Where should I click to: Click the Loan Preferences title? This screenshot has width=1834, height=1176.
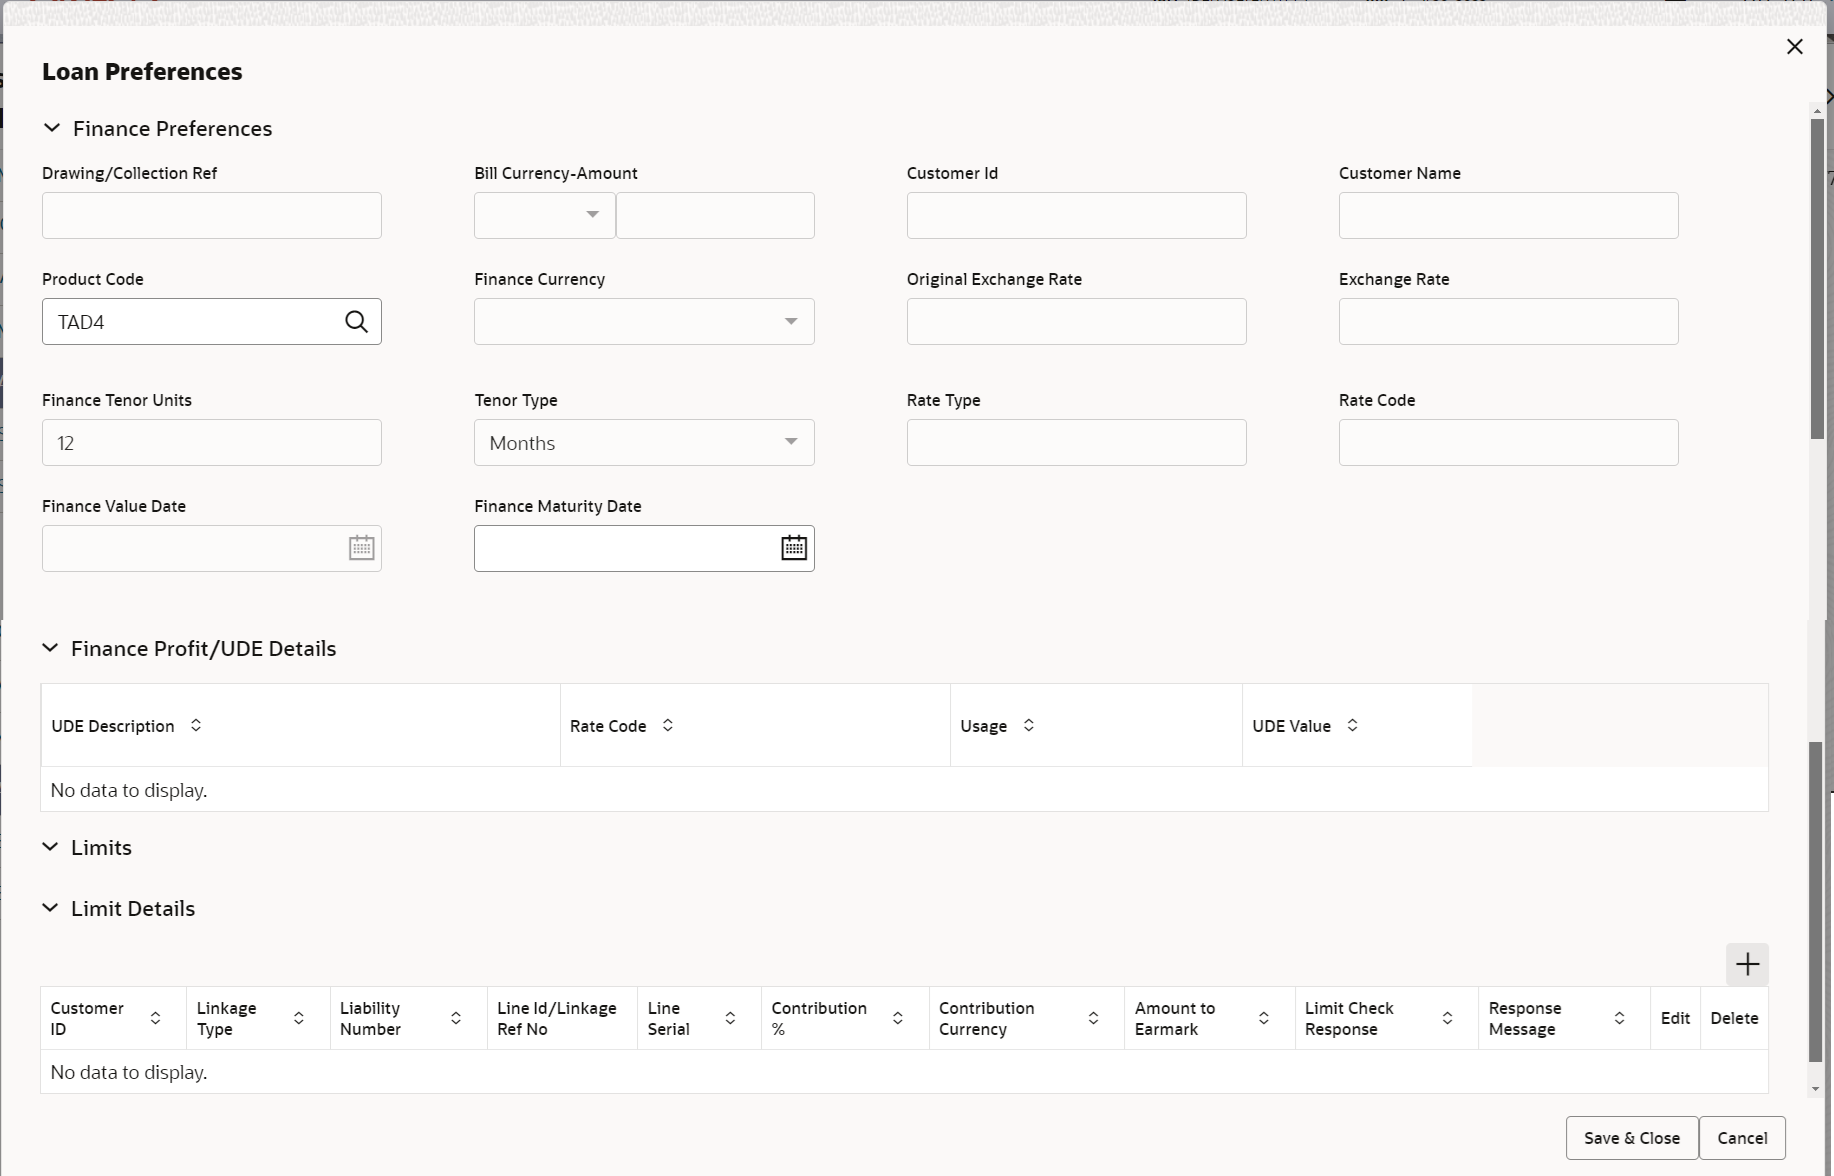(142, 71)
